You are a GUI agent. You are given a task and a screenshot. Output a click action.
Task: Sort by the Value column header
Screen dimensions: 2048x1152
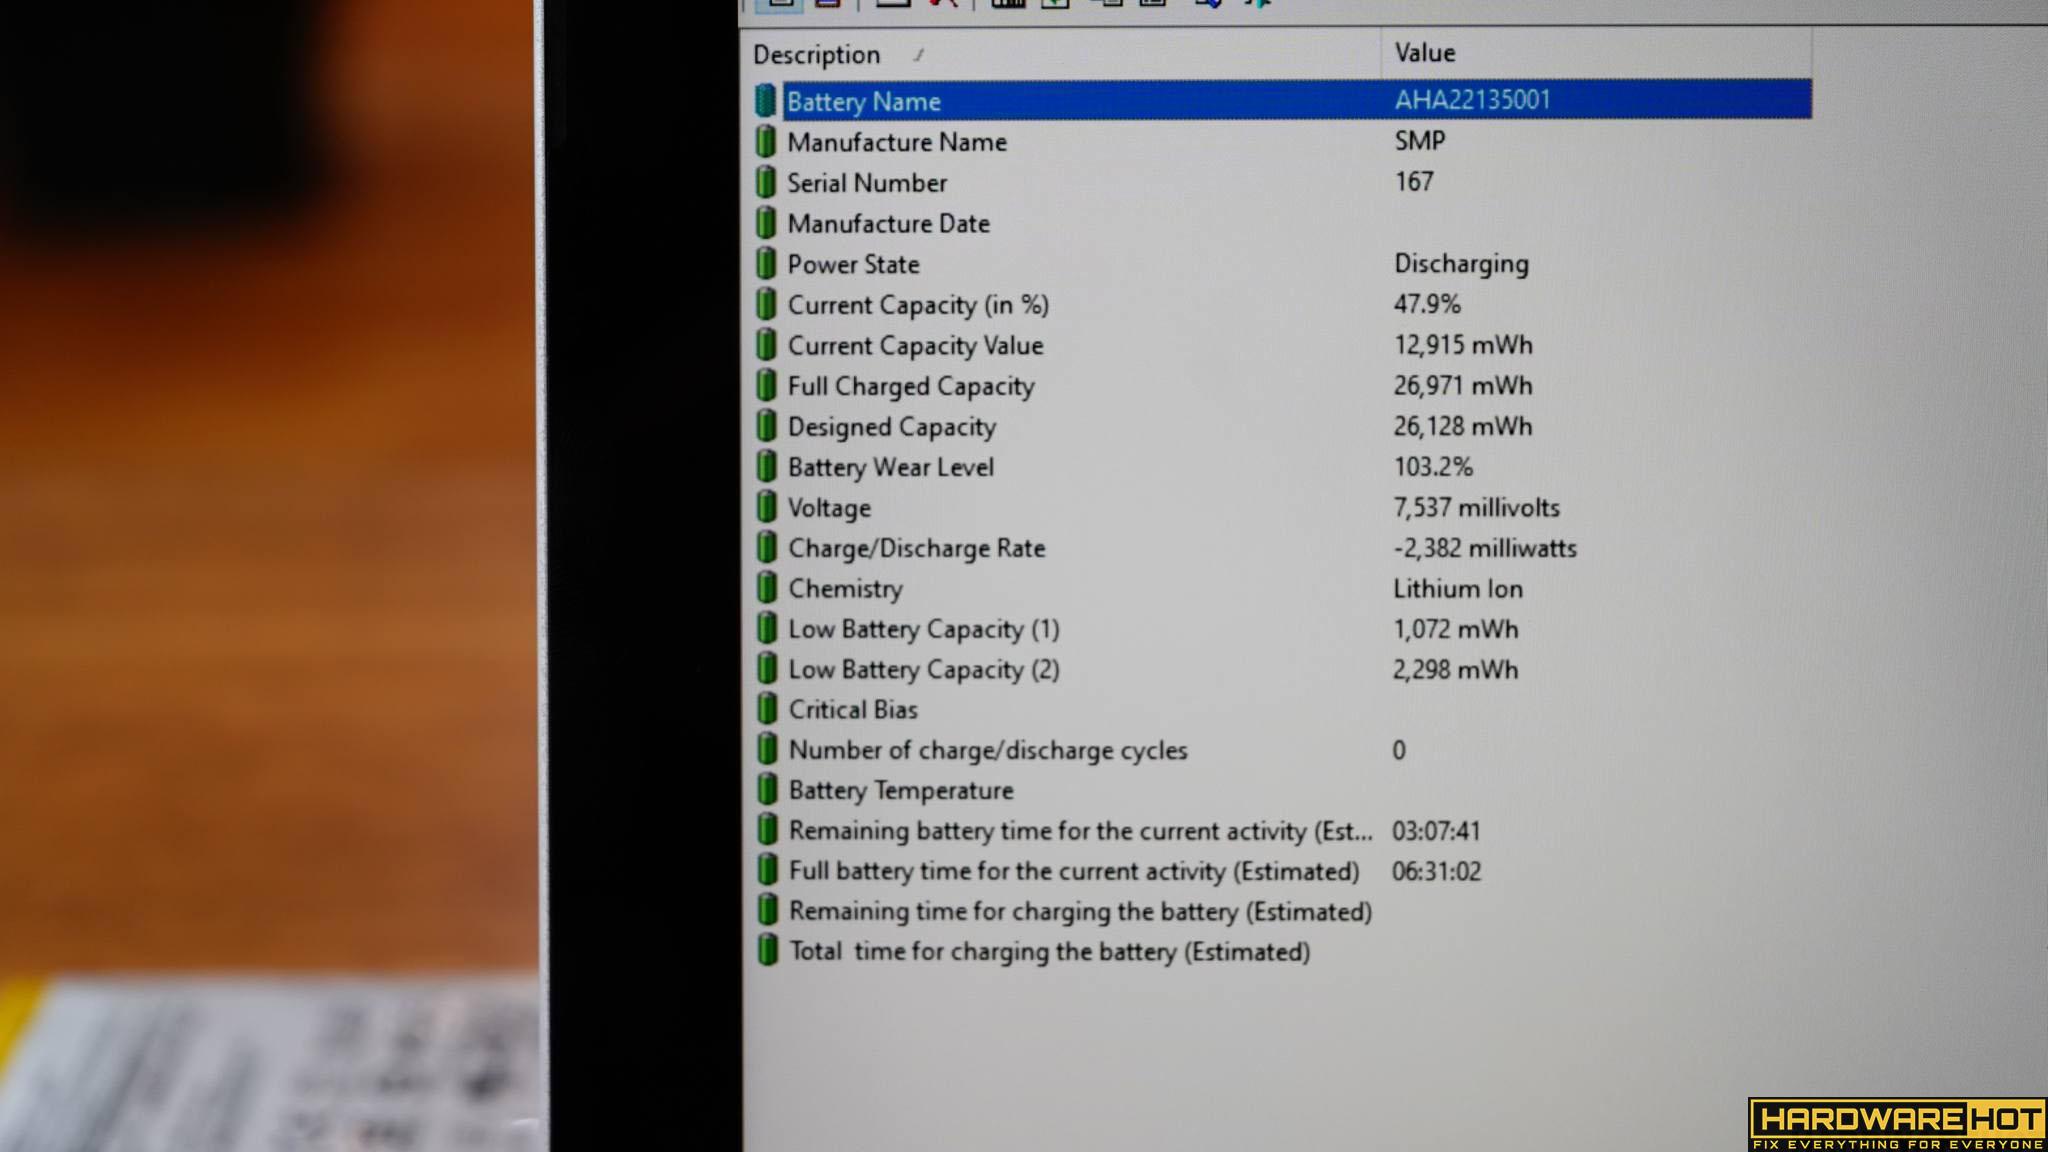click(1425, 53)
